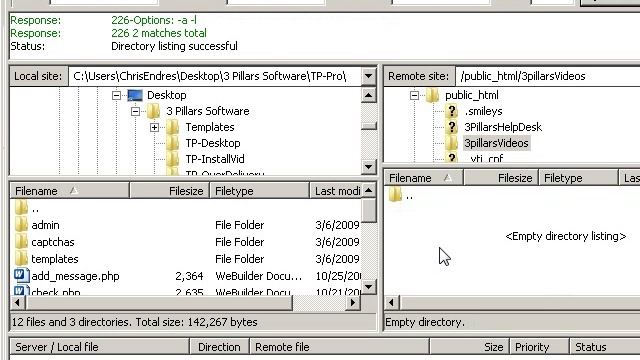The image size is (640, 360).
Task: Click remote file list scroll left arrow
Action: click(x=391, y=302)
